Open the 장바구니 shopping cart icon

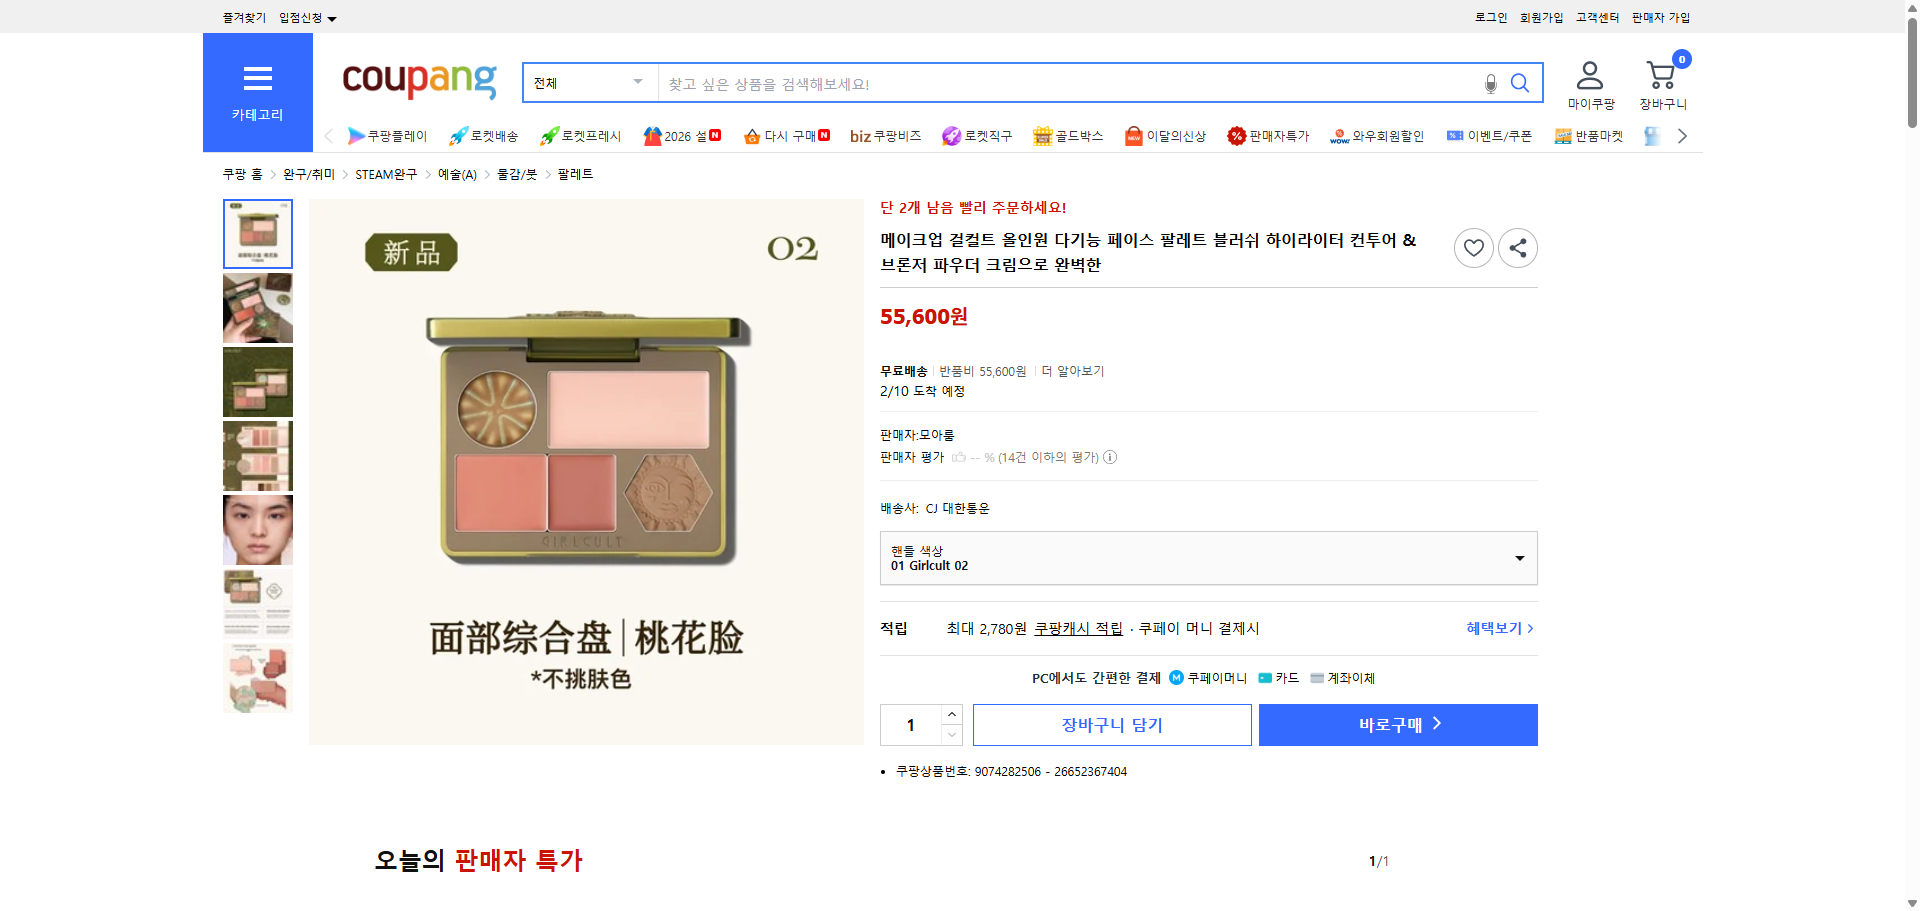[1661, 76]
